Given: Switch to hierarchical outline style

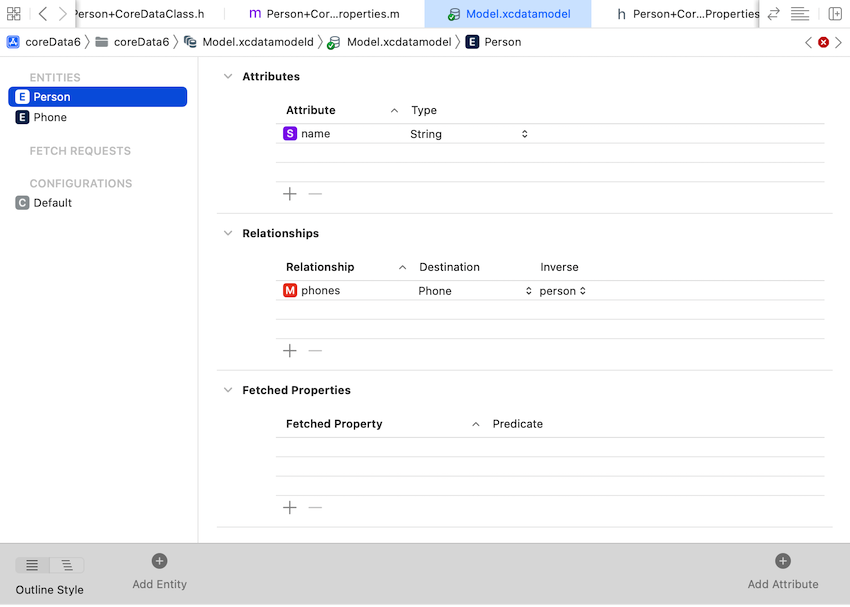Looking at the screenshot, I should (67, 566).
